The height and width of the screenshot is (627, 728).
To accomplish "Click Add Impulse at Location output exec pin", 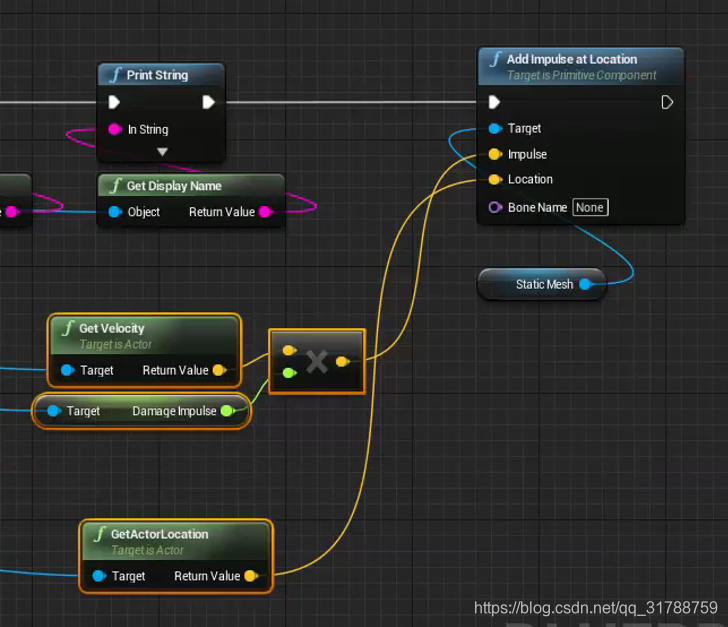I will [x=667, y=102].
